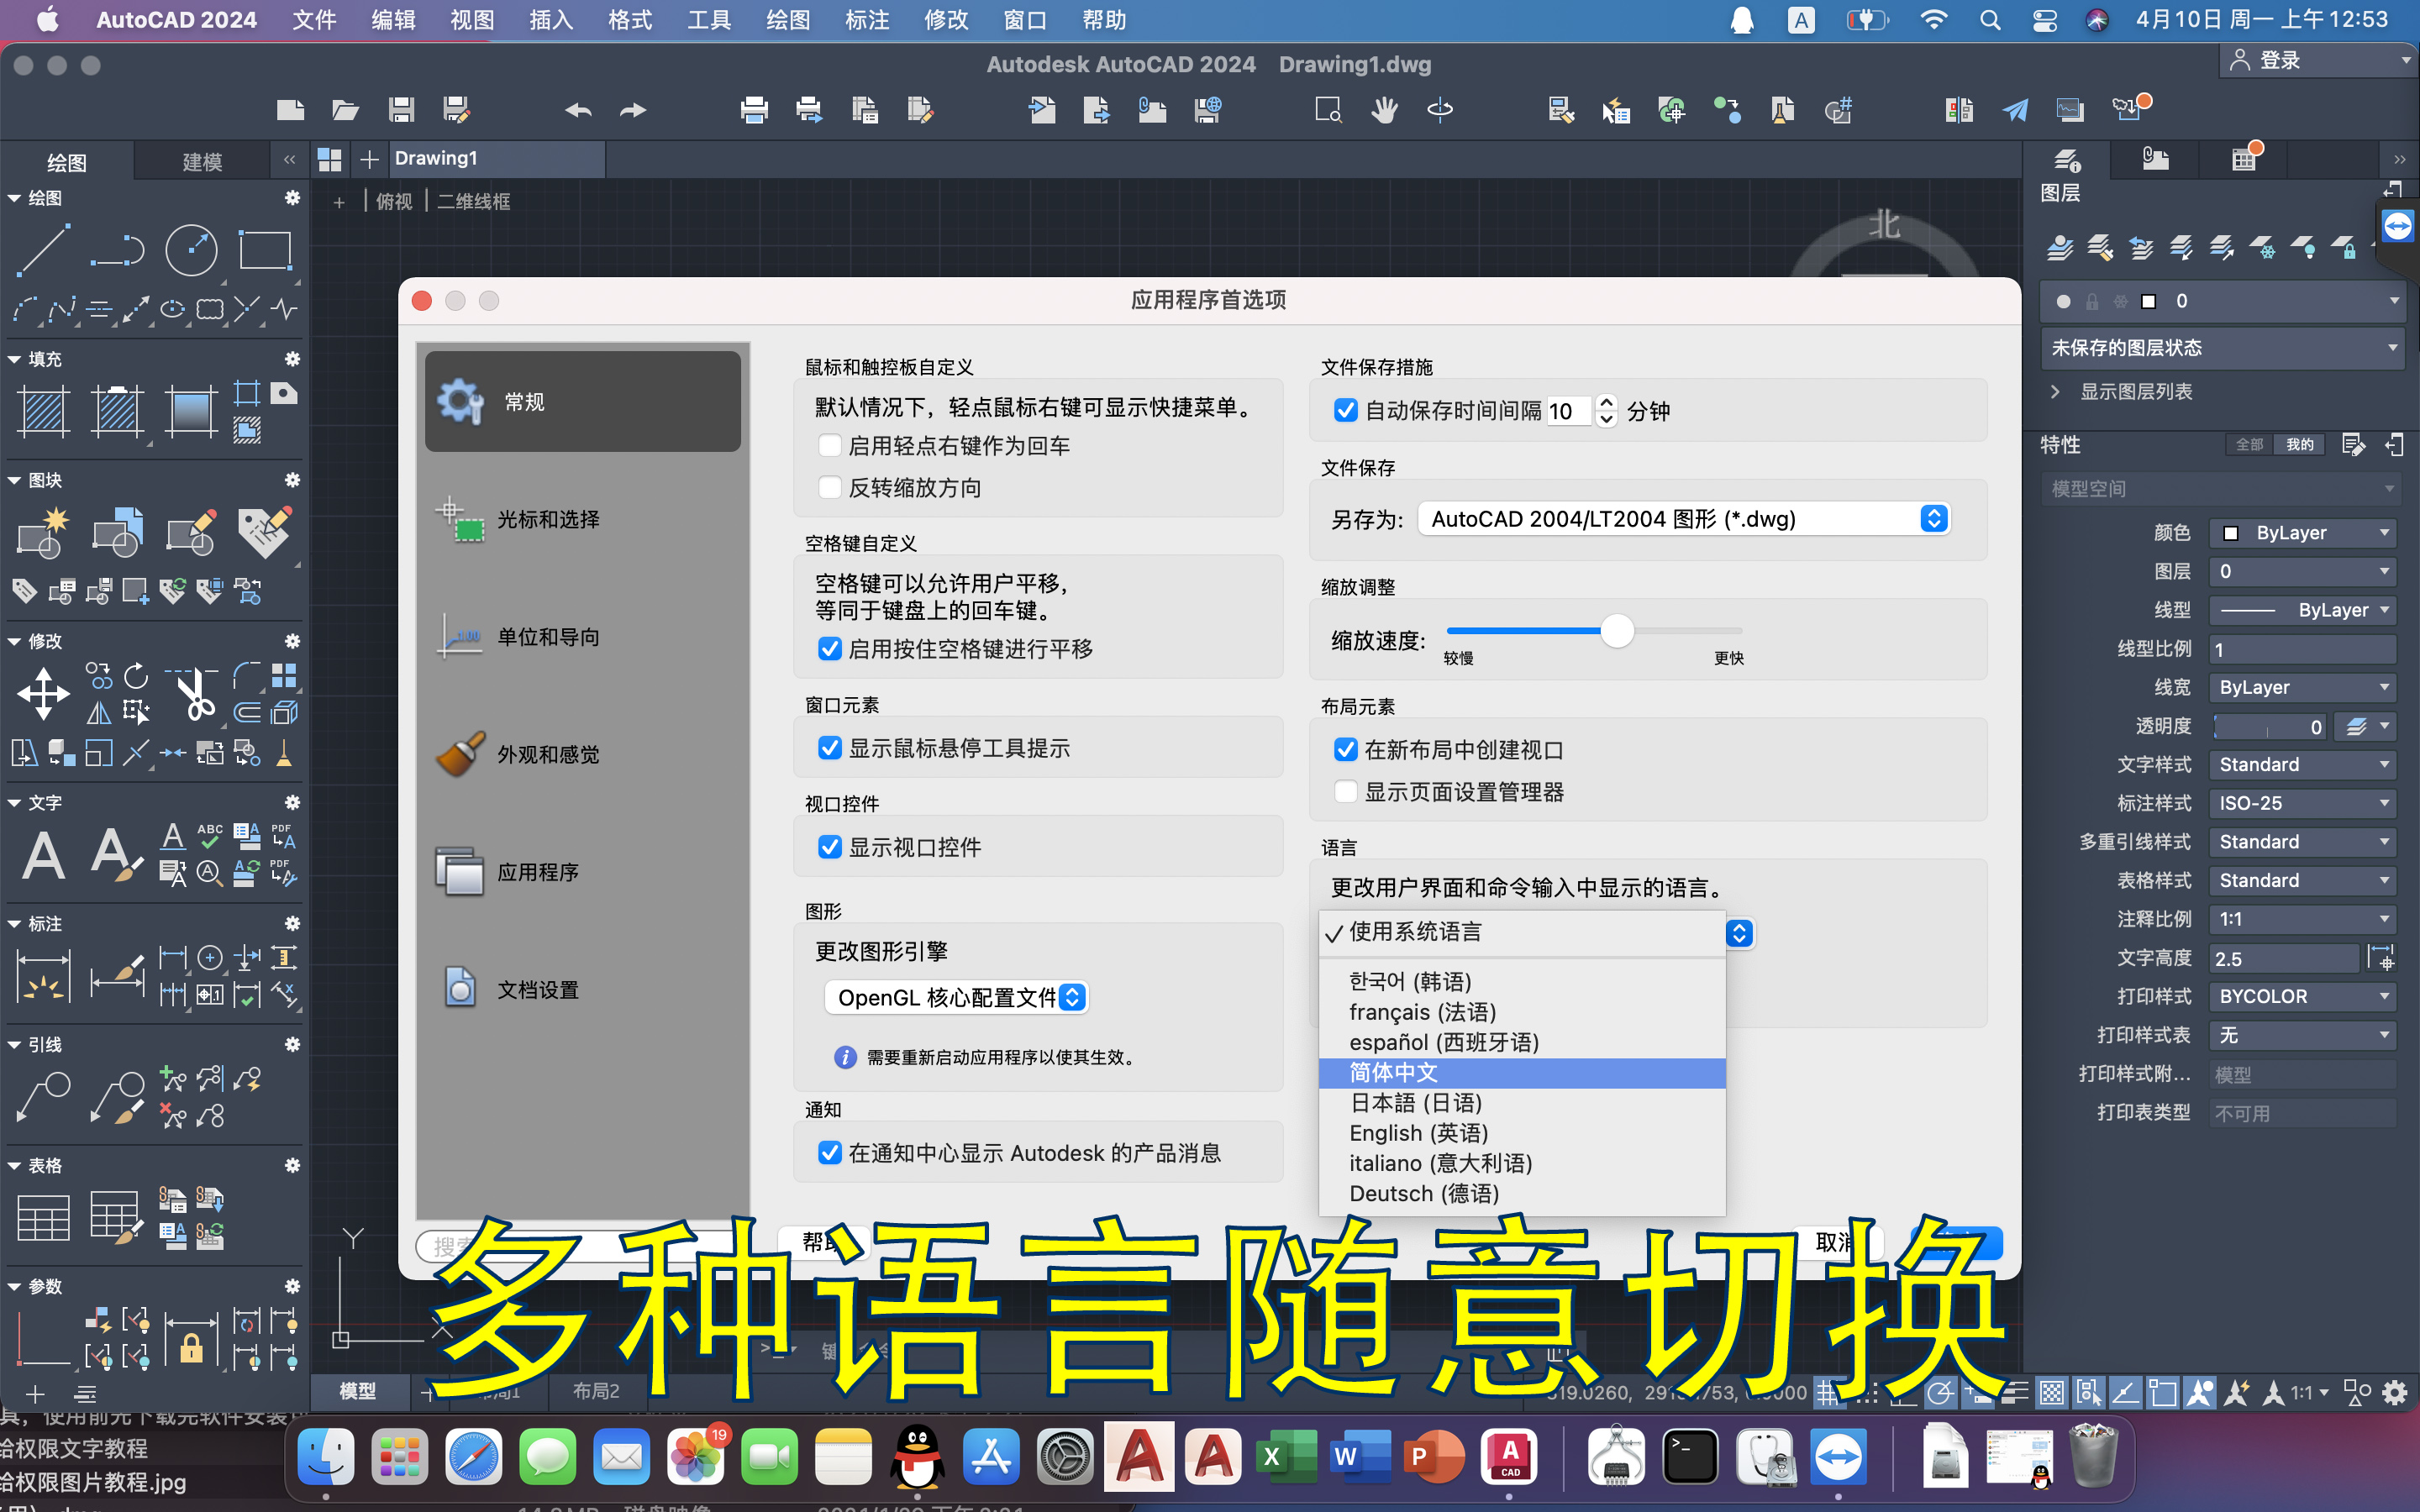Open Document Settings preferences category

583,990
